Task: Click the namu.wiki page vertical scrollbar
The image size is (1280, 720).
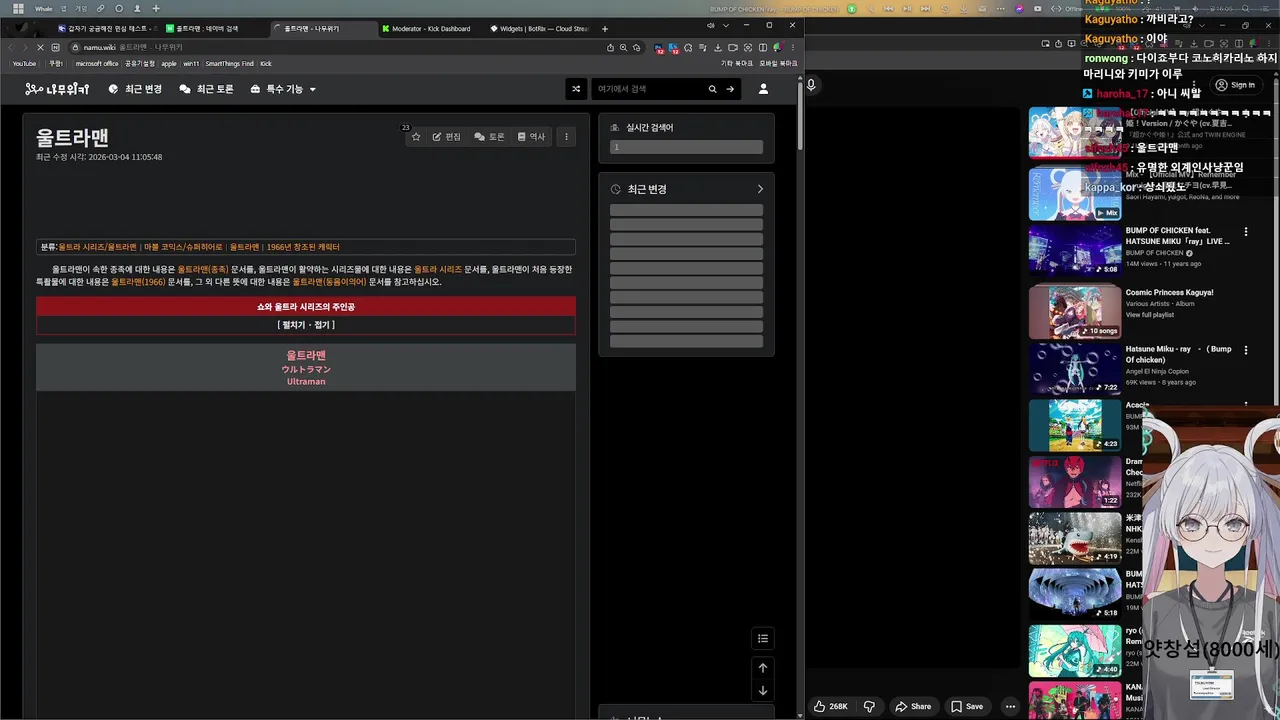Action: pyautogui.click(x=800, y=115)
